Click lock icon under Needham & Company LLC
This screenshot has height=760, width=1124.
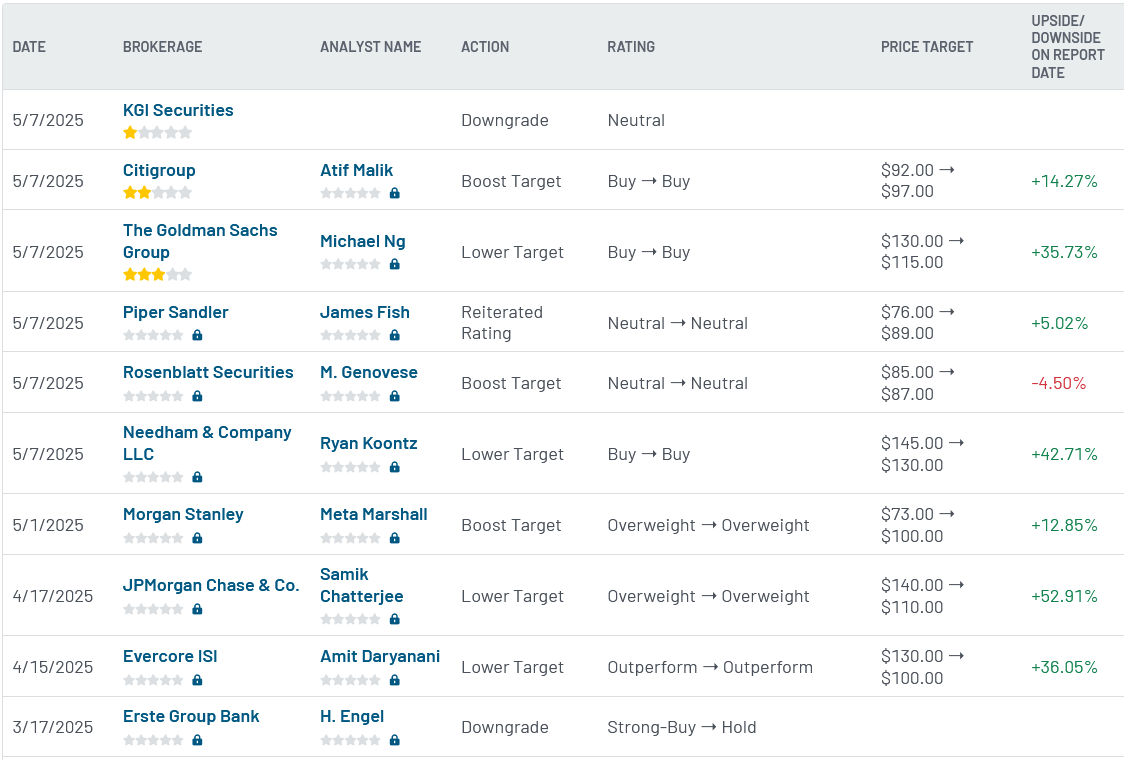pyautogui.click(x=197, y=477)
